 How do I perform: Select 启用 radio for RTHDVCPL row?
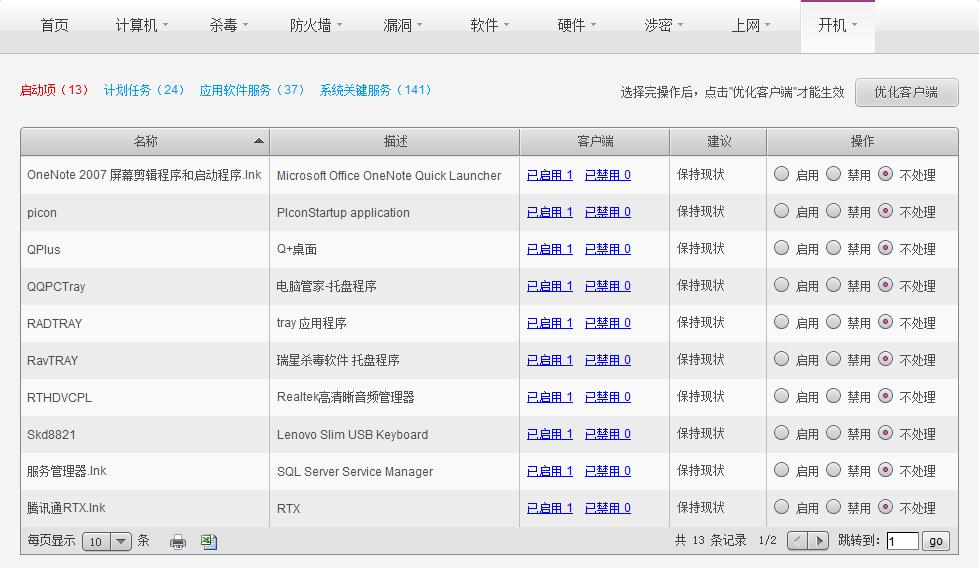pos(781,396)
